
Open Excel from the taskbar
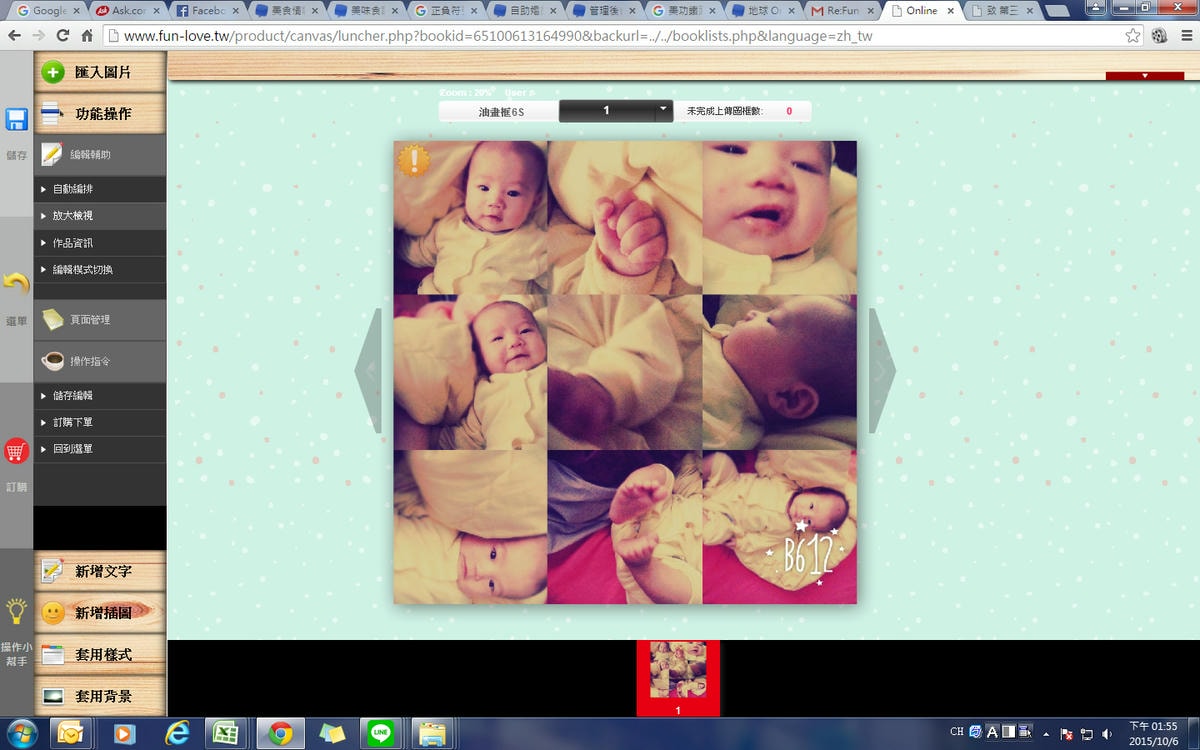pyautogui.click(x=226, y=733)
